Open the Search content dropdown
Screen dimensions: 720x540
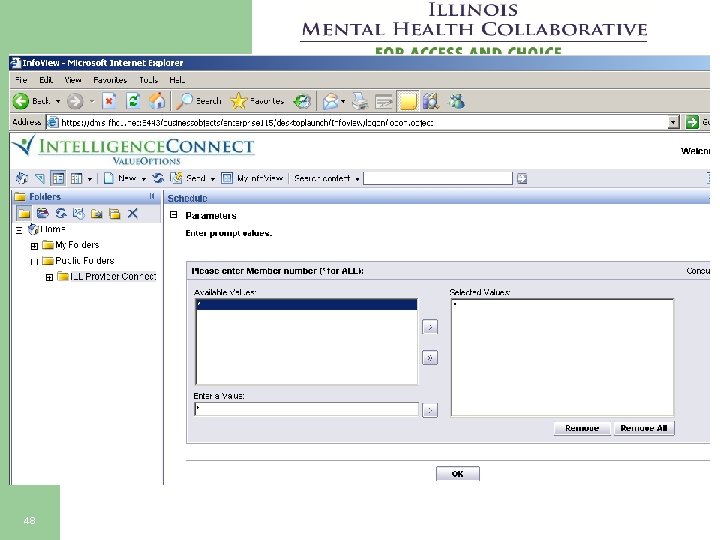pyautogui.click(x=357, y=179)
